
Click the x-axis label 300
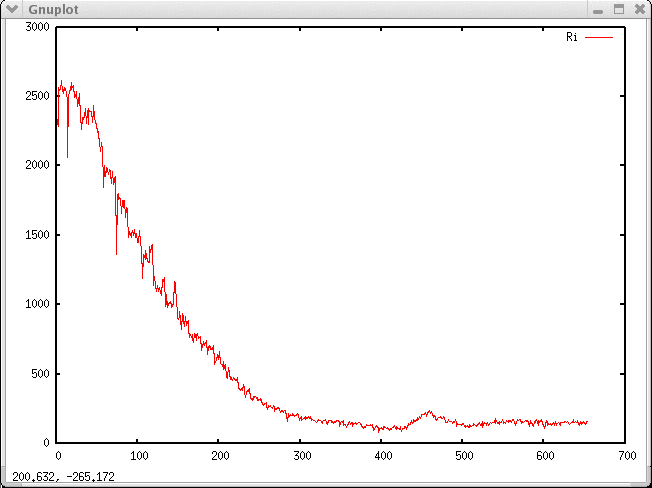point(302,456)
